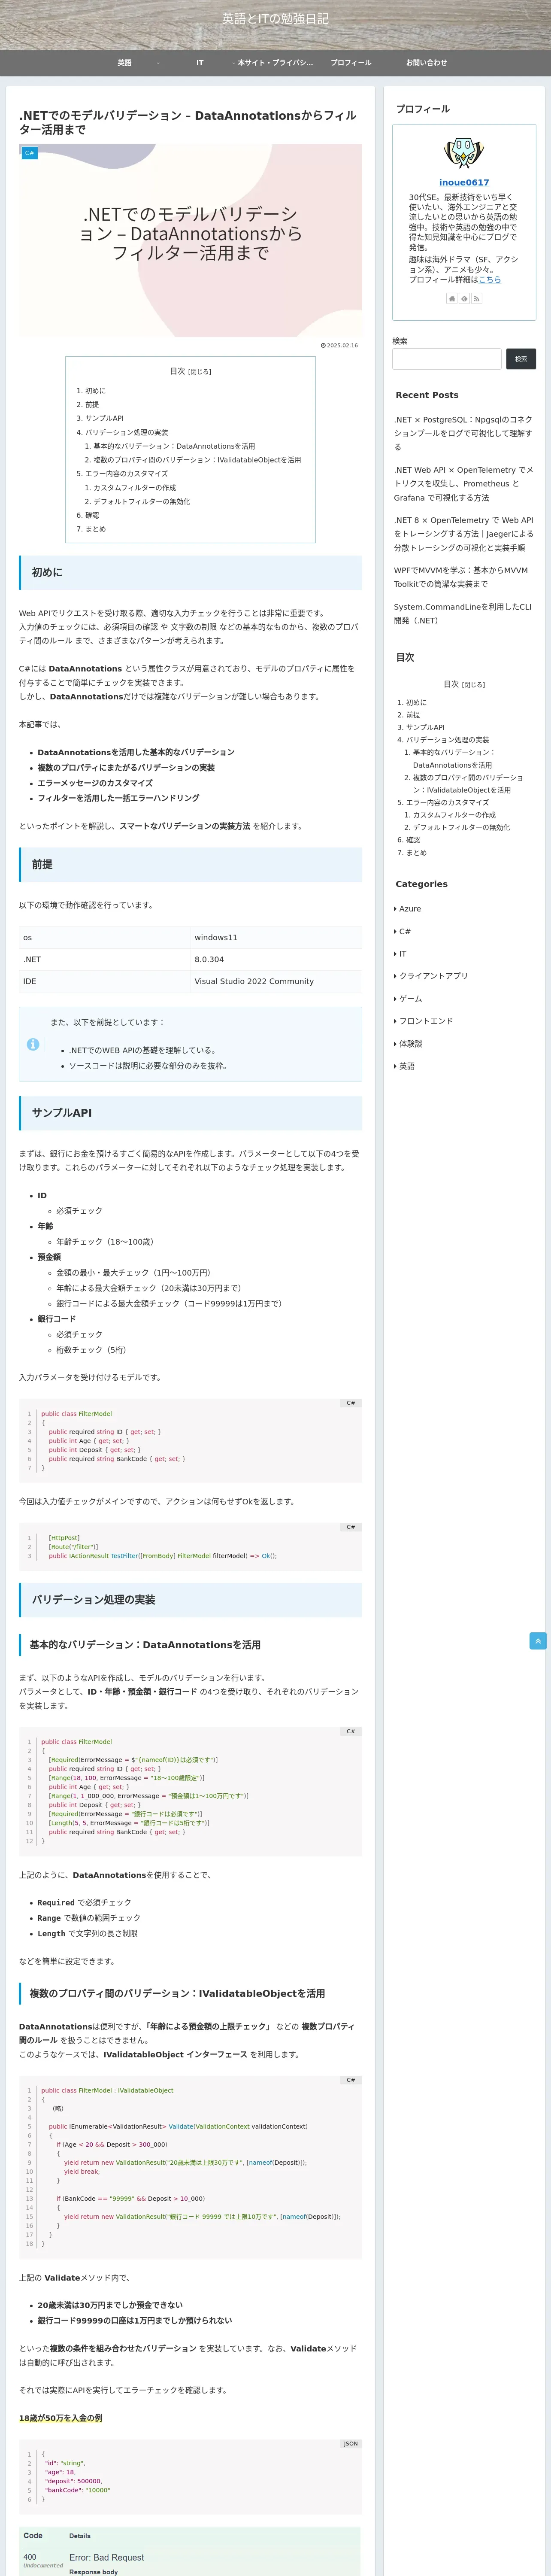Open recent post on Jaeger distributed tracing

463,534
